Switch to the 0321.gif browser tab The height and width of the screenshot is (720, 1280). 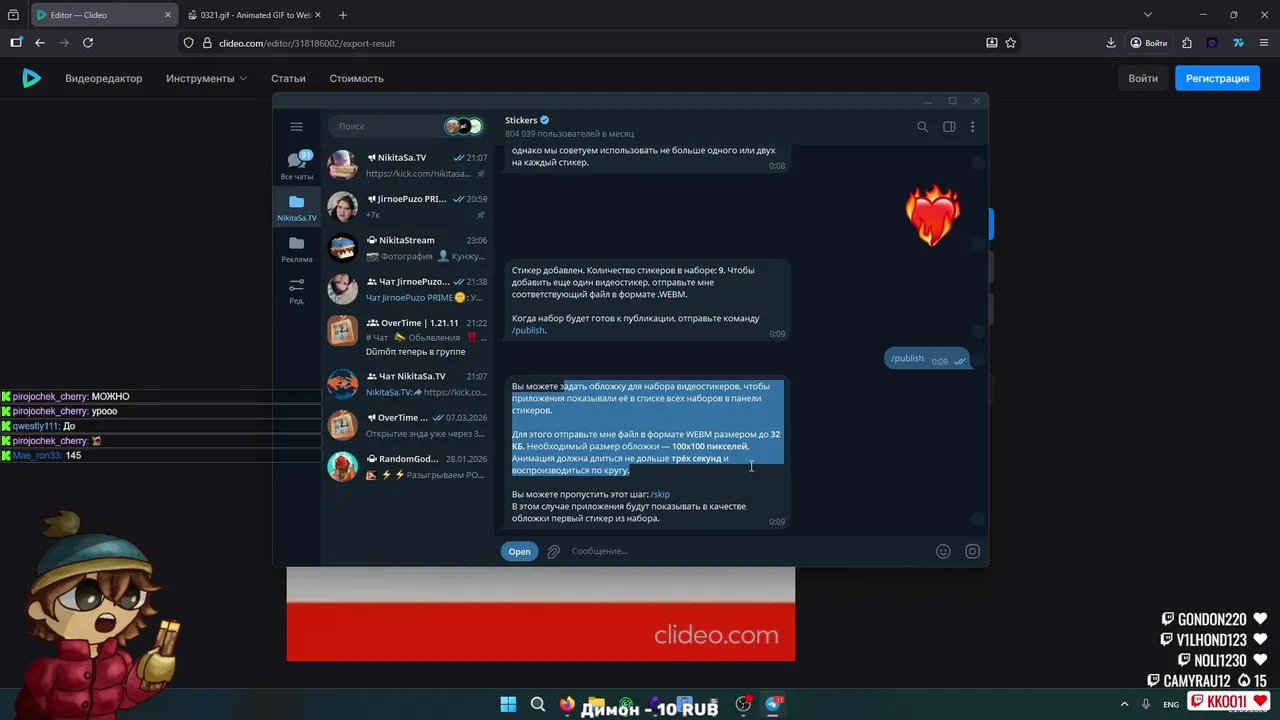coord(253,15)
